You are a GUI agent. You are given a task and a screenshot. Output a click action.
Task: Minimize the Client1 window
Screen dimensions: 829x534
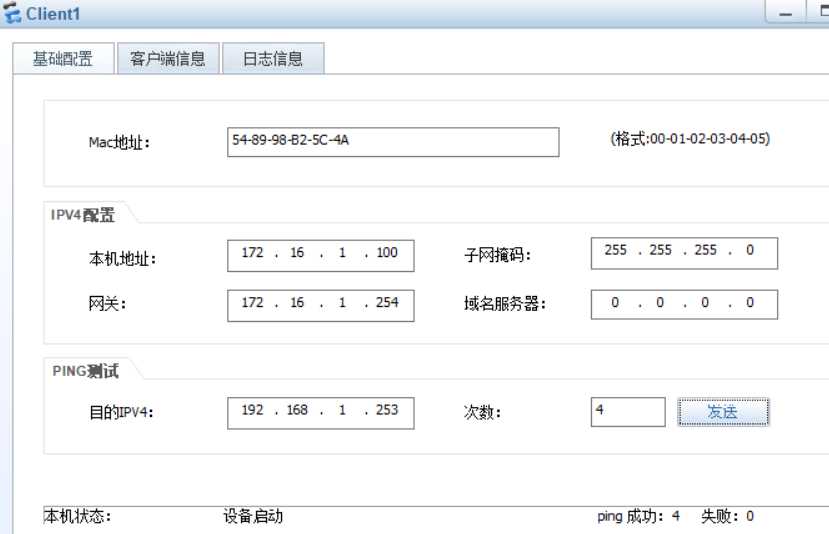785,12
